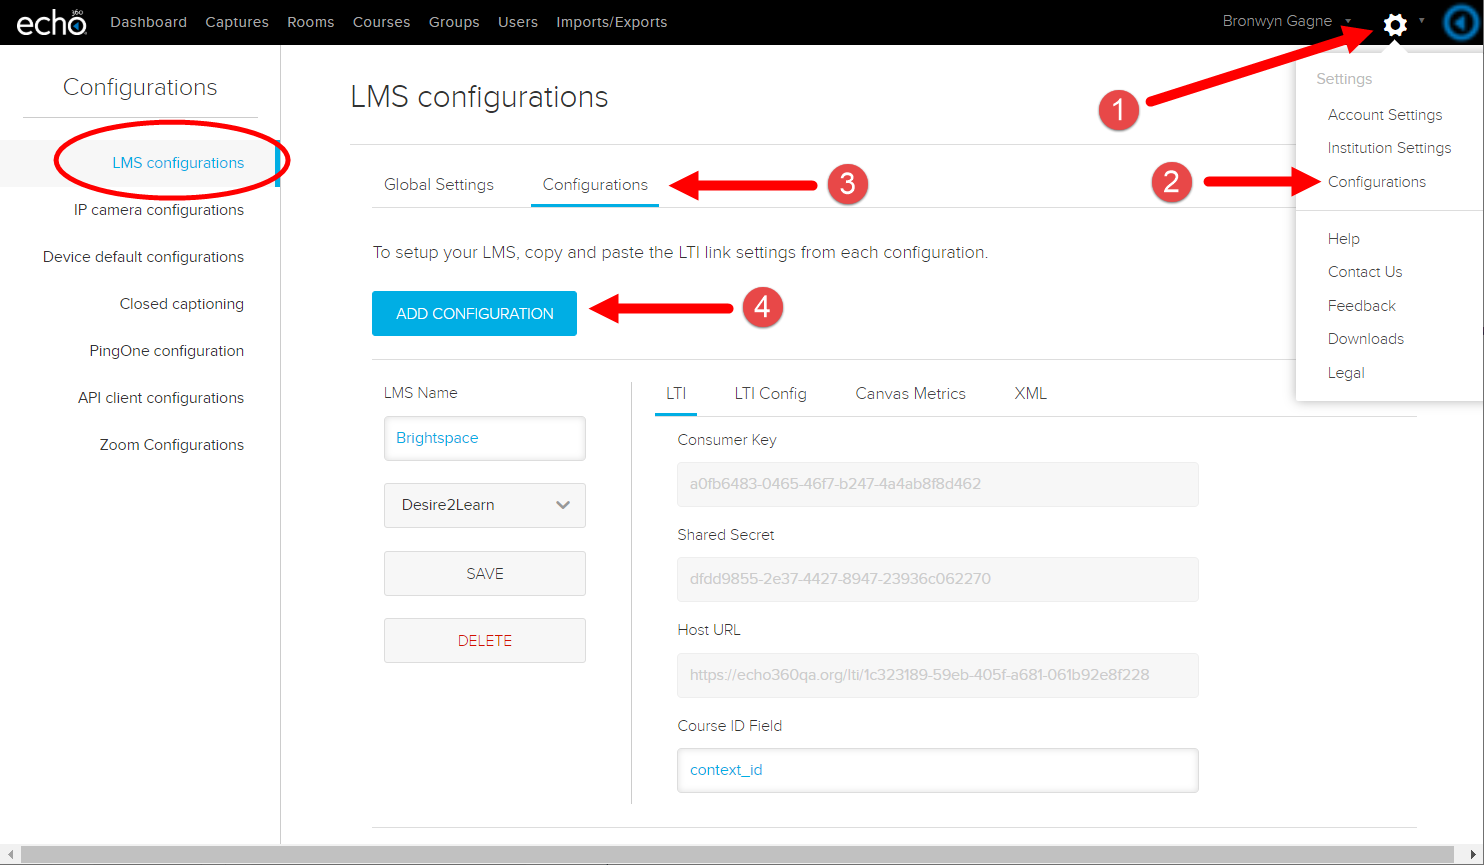Image resolution: width=1484 pixels, height=865 pixels.
Task: Open PingOne configuration in sidebar
Action: [x=166, y=351]
